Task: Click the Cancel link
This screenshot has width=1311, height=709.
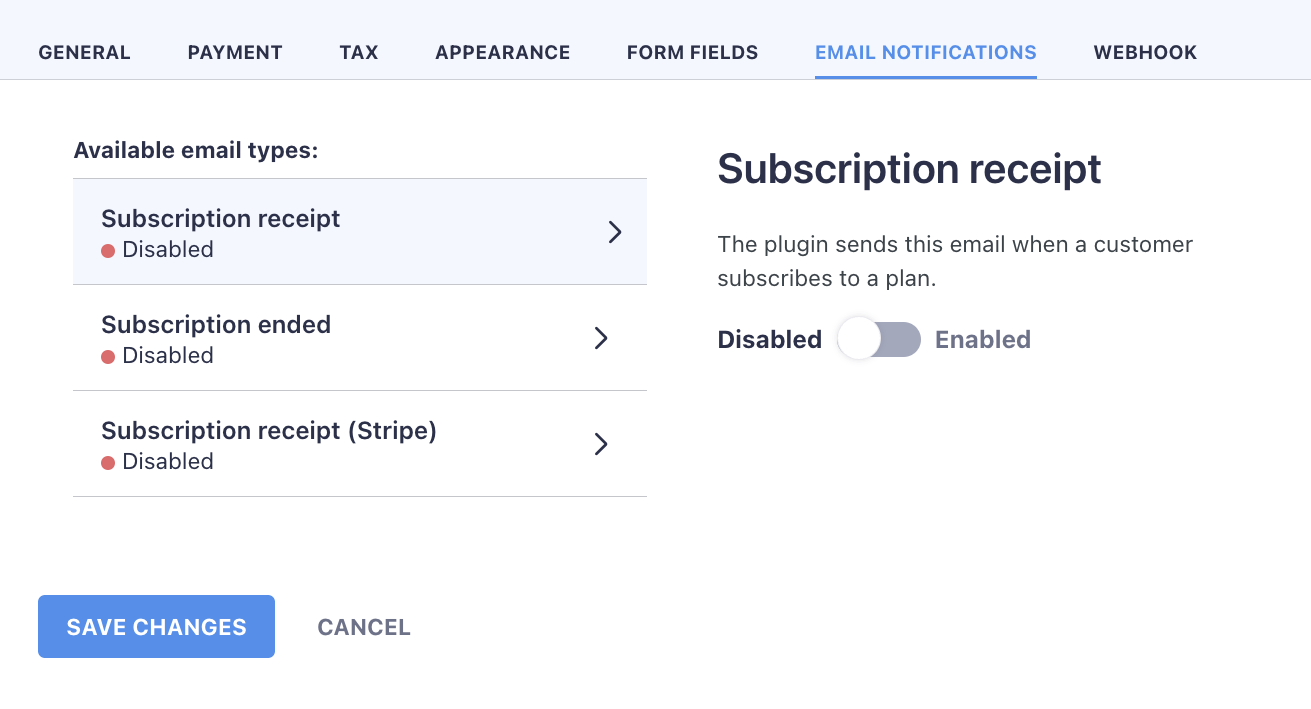Action: 364,627
